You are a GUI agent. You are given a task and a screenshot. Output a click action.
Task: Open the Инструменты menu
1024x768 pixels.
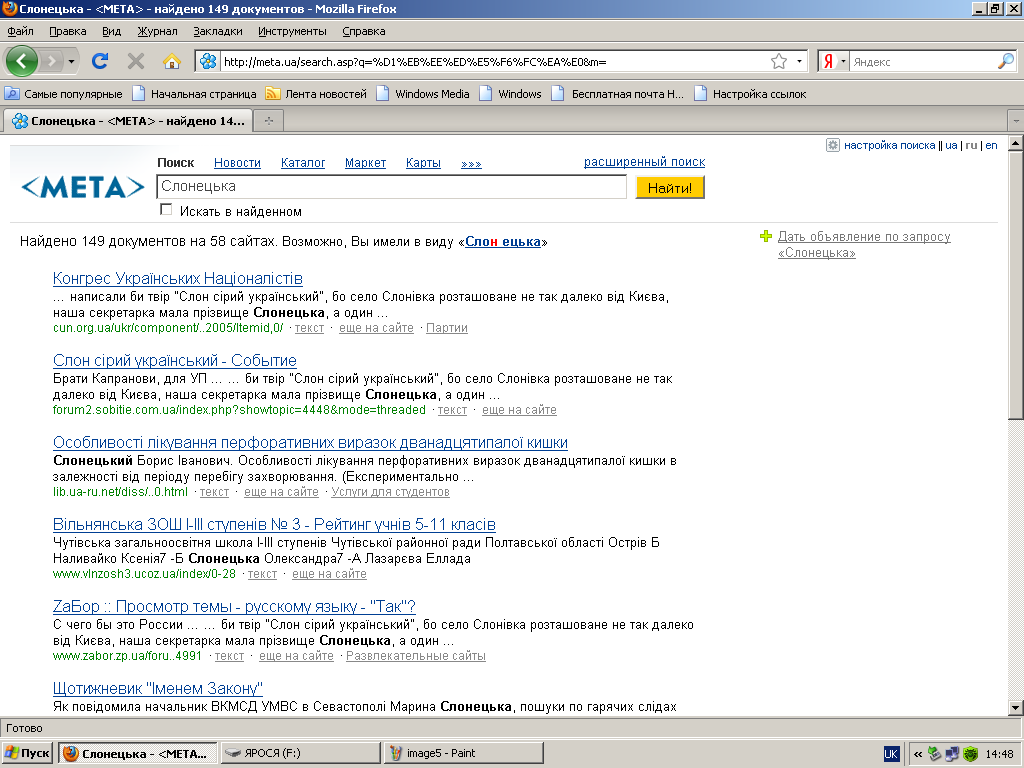tap(292, 31)
